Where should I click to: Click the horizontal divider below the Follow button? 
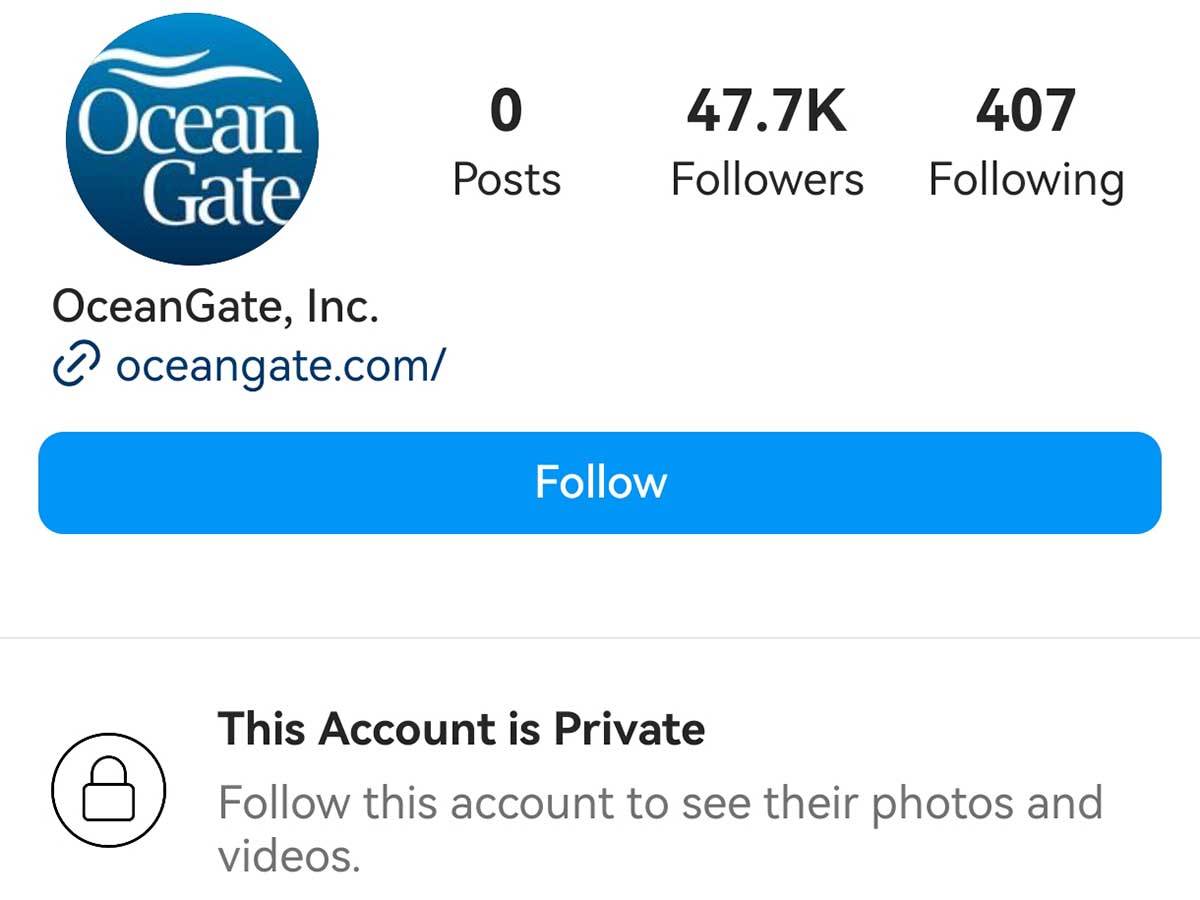point(600,637)
